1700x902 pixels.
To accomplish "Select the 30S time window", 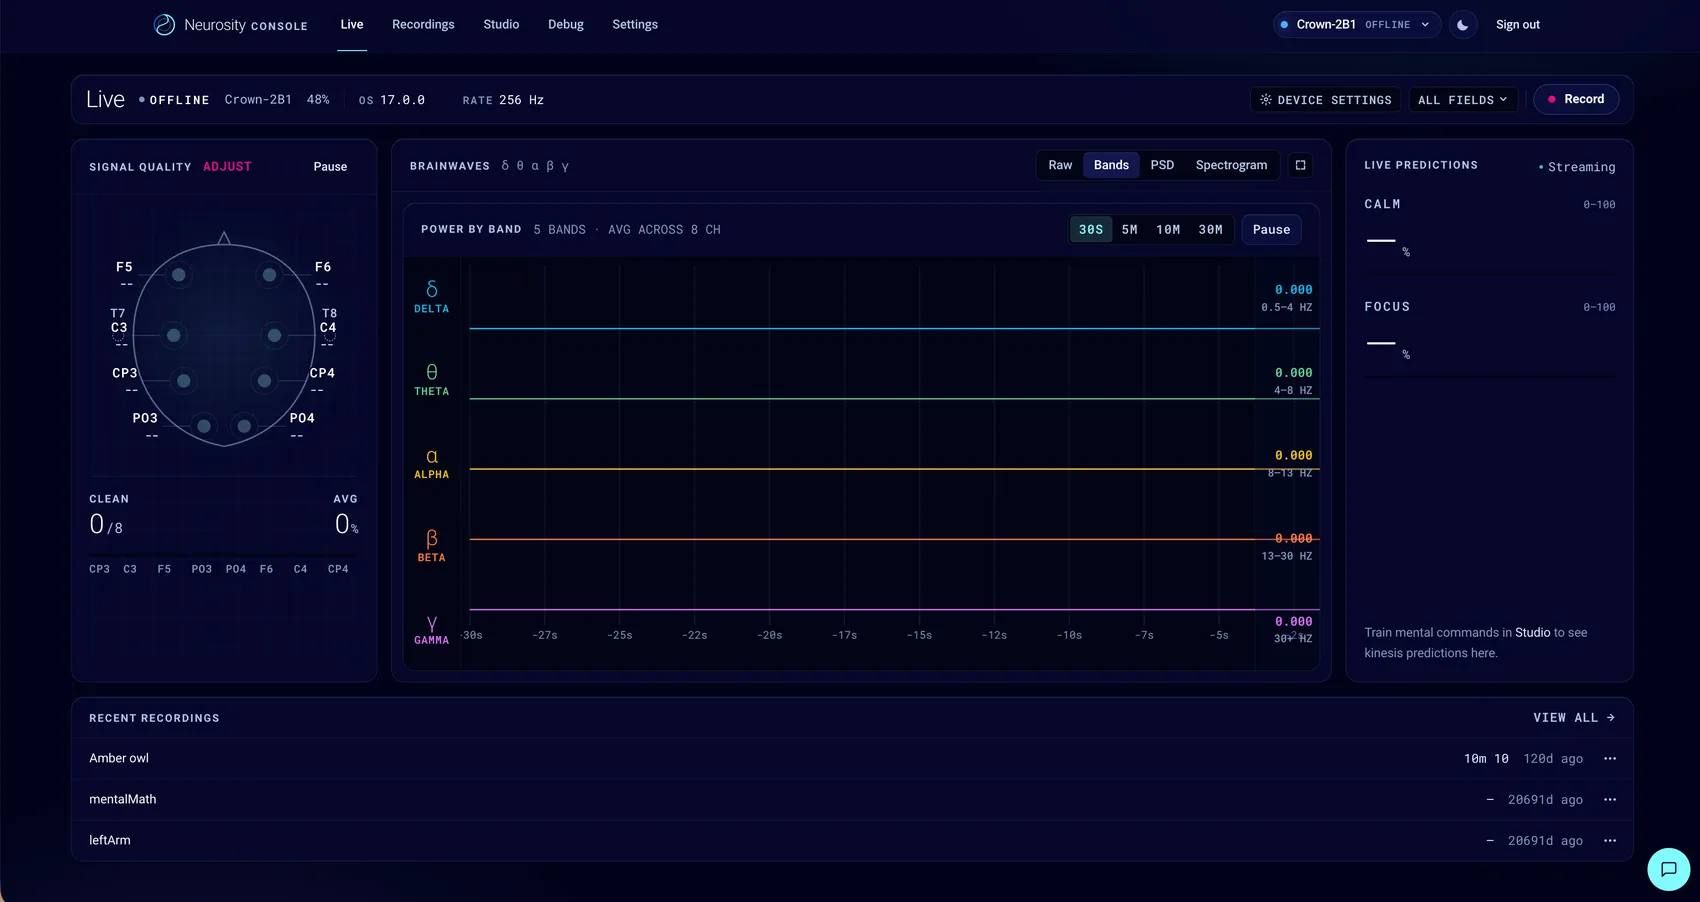I will click(x=1091, y=230).
